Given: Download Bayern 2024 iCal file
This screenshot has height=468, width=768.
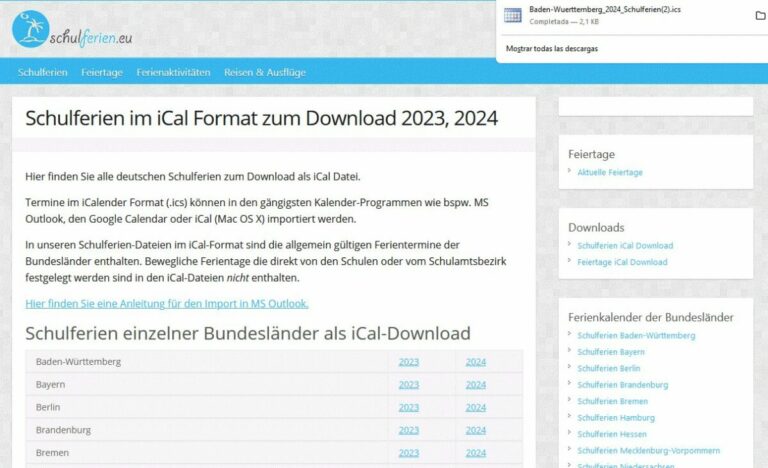Looking at the screenshot, I should (476, 385).
